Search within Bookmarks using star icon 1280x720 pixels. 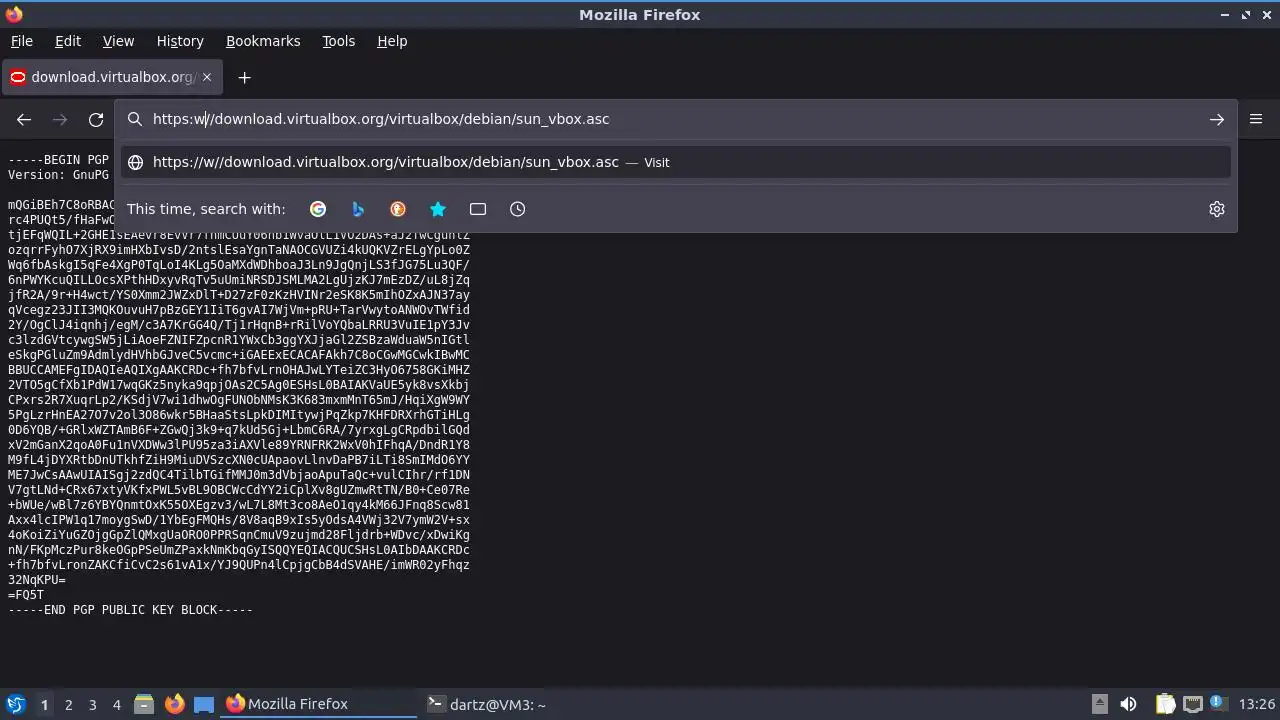pos(438,209)
